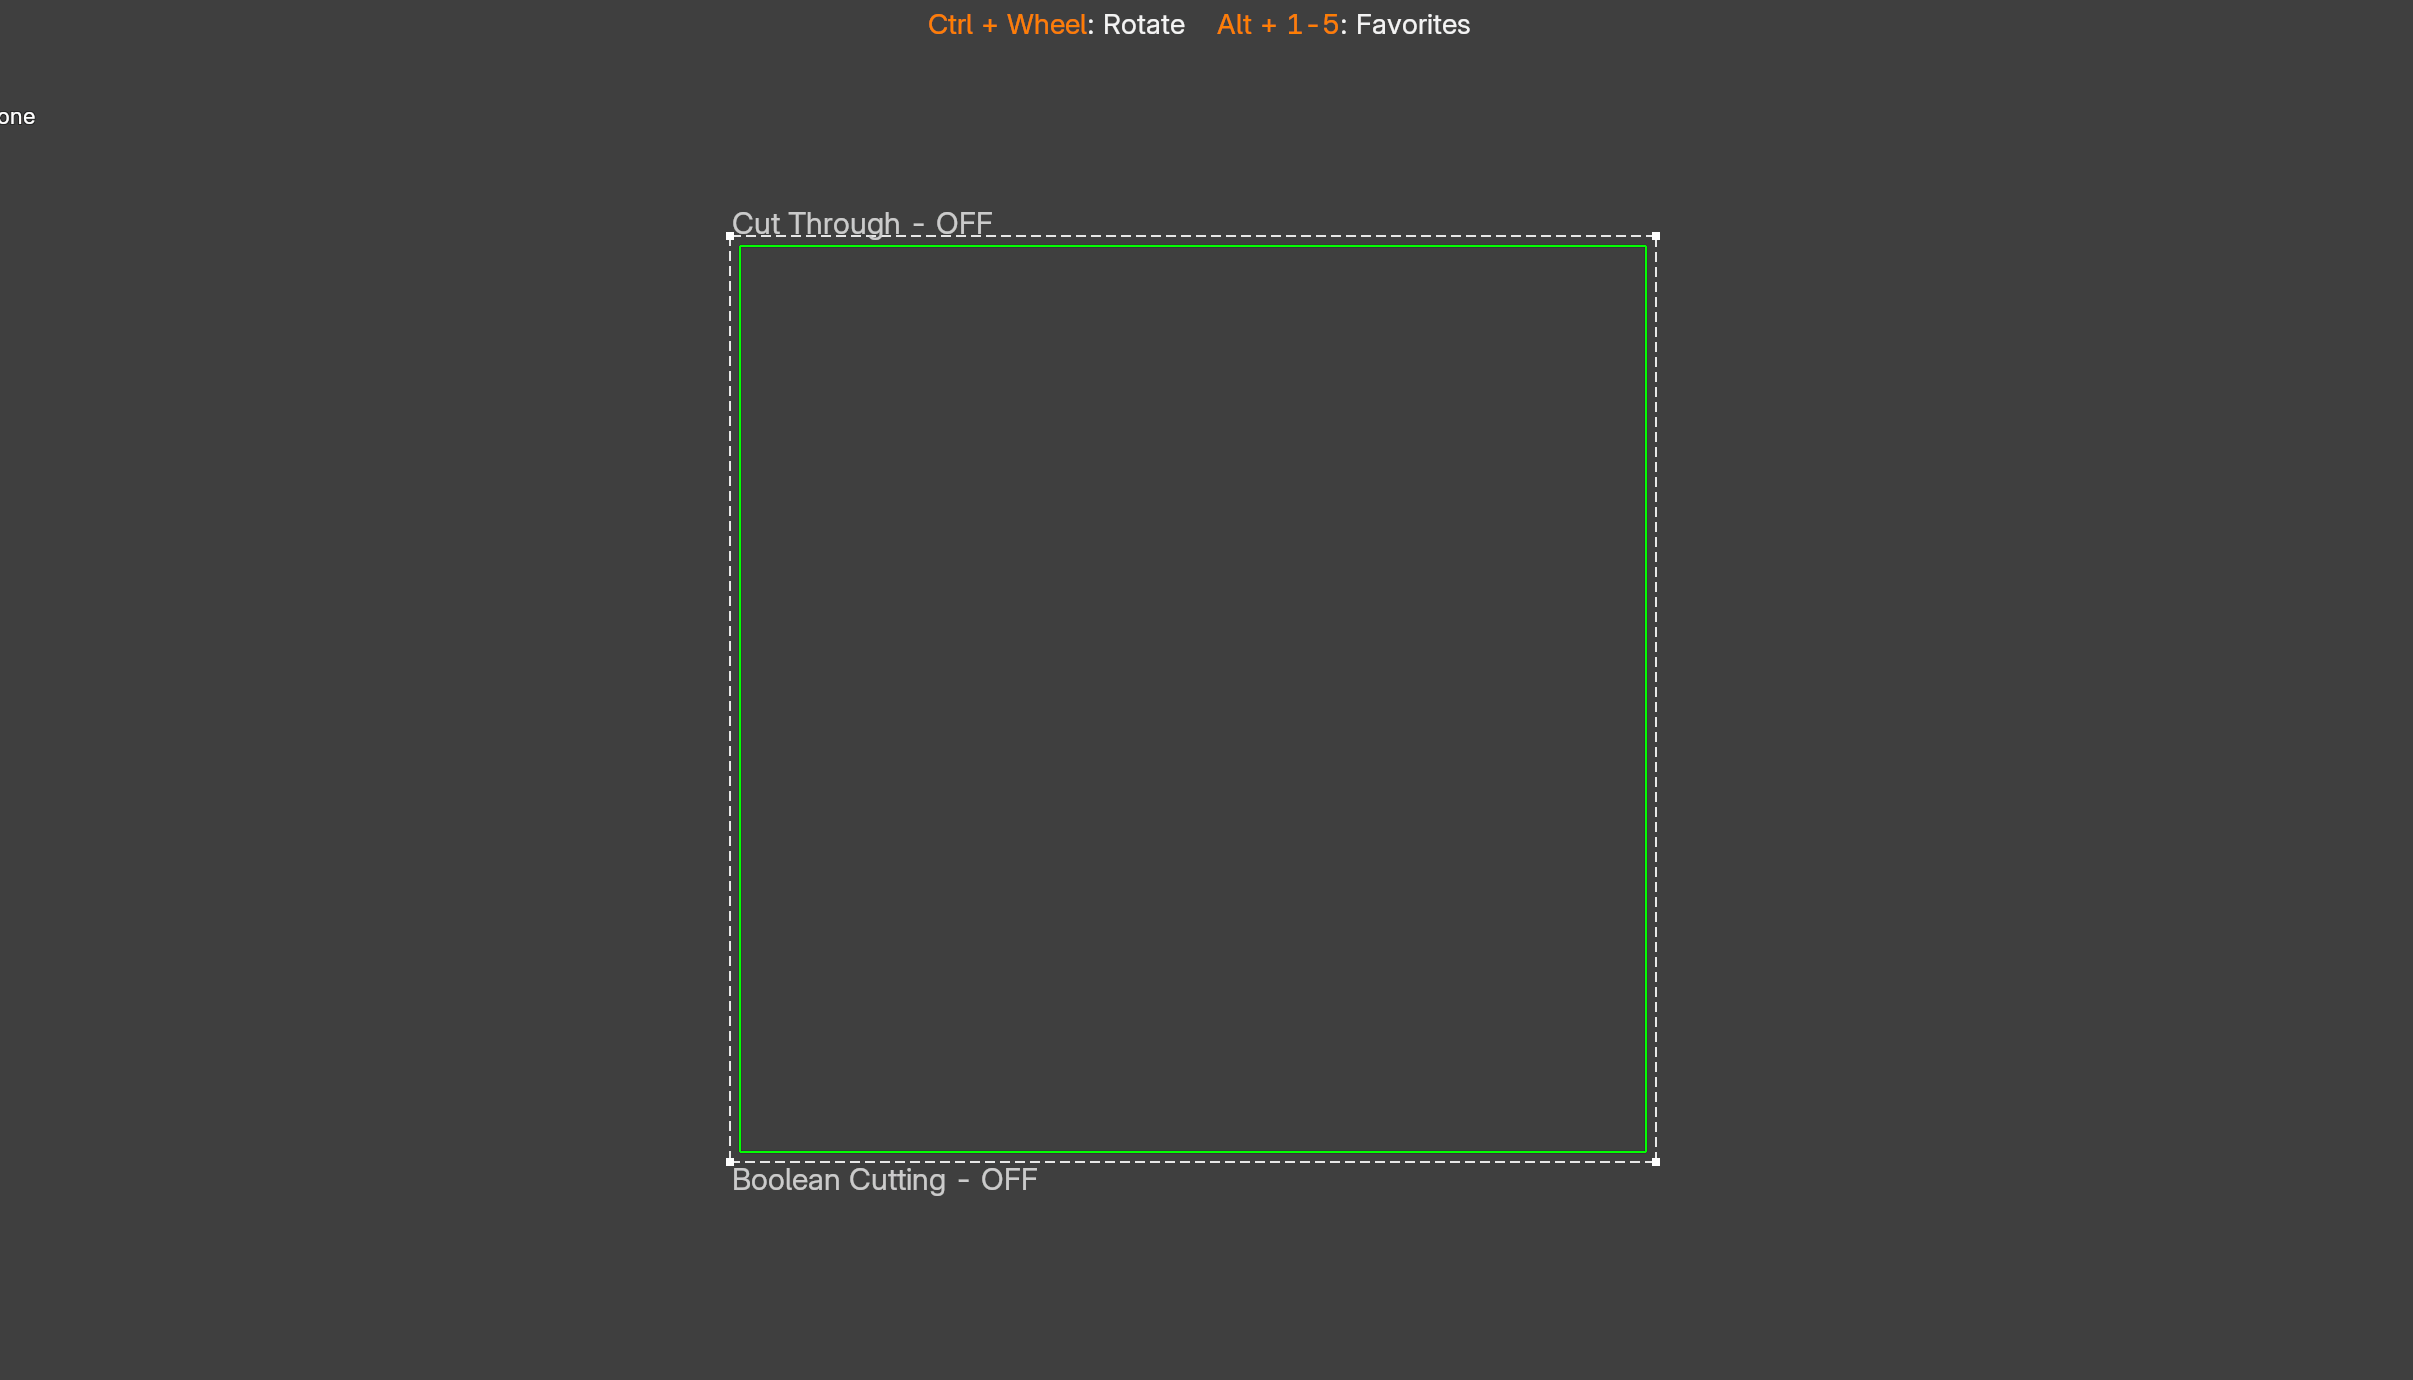The image size is (2413, 1380).
Task: Click the top-left selection corner handle
Action: pos(730,237)
